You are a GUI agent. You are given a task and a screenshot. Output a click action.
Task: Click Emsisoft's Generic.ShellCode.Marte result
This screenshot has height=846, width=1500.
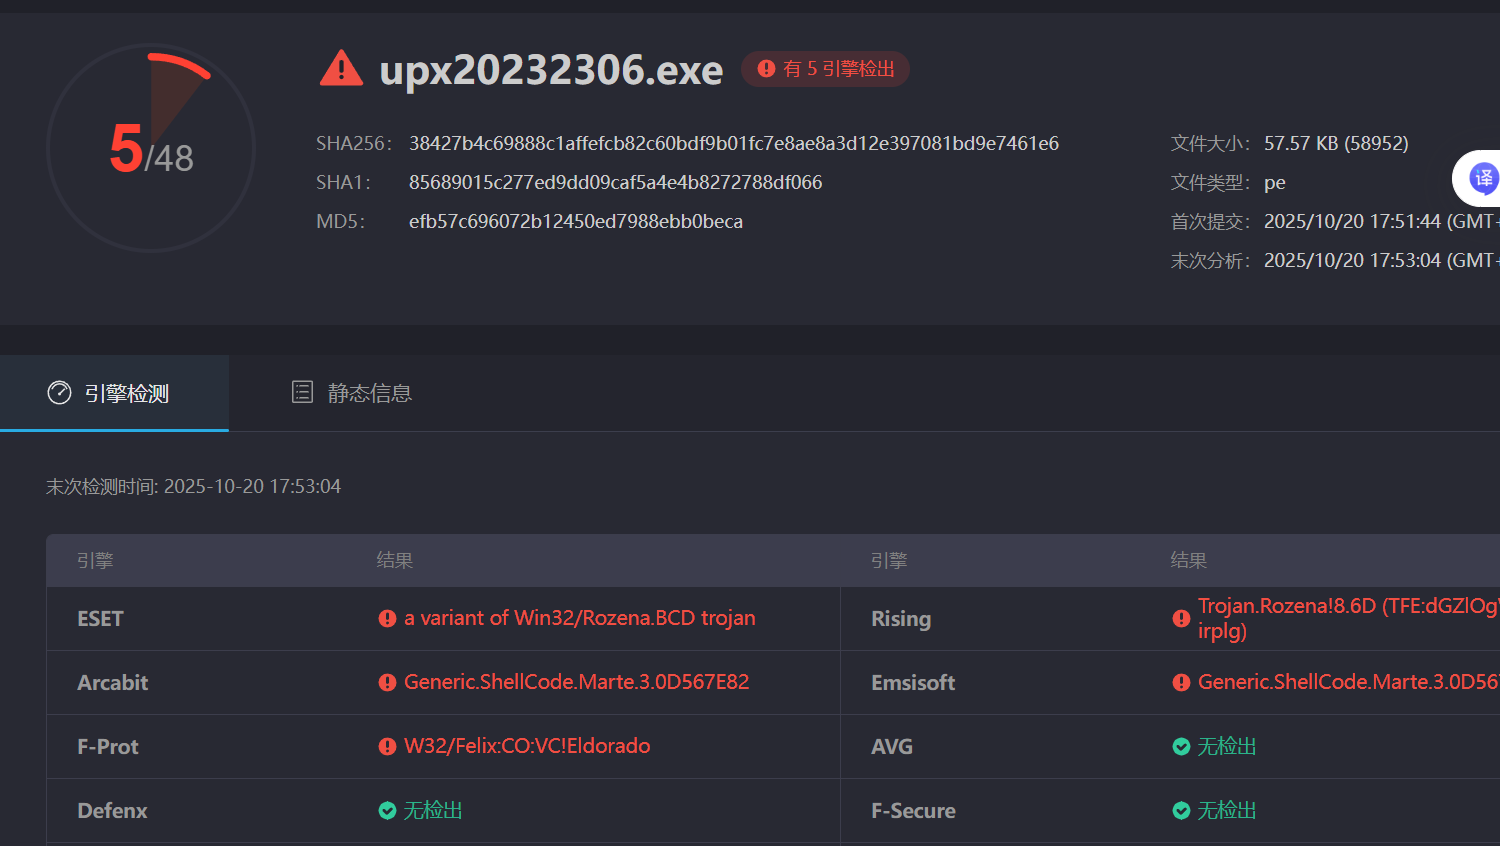(x=1348, y=682)
